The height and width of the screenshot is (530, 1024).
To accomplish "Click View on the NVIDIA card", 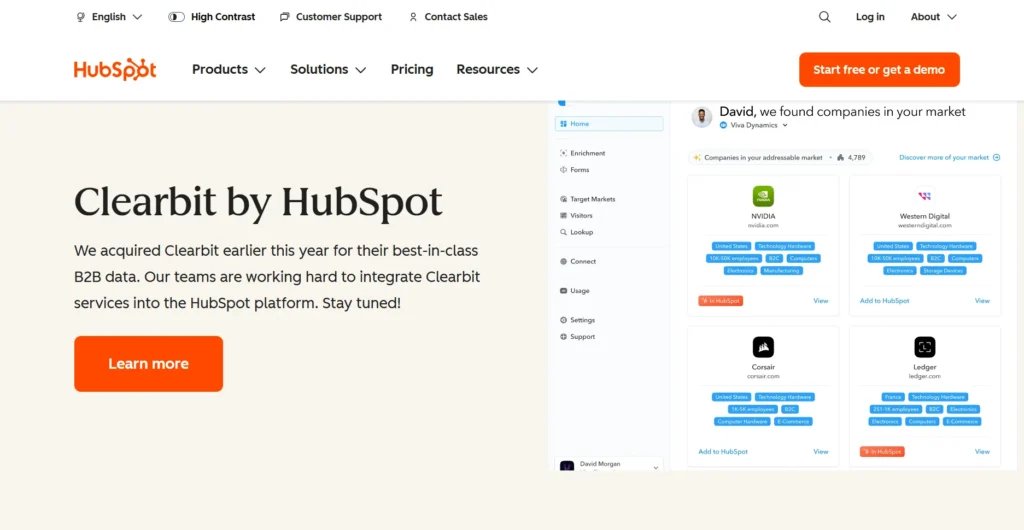I will click(820, 301).
